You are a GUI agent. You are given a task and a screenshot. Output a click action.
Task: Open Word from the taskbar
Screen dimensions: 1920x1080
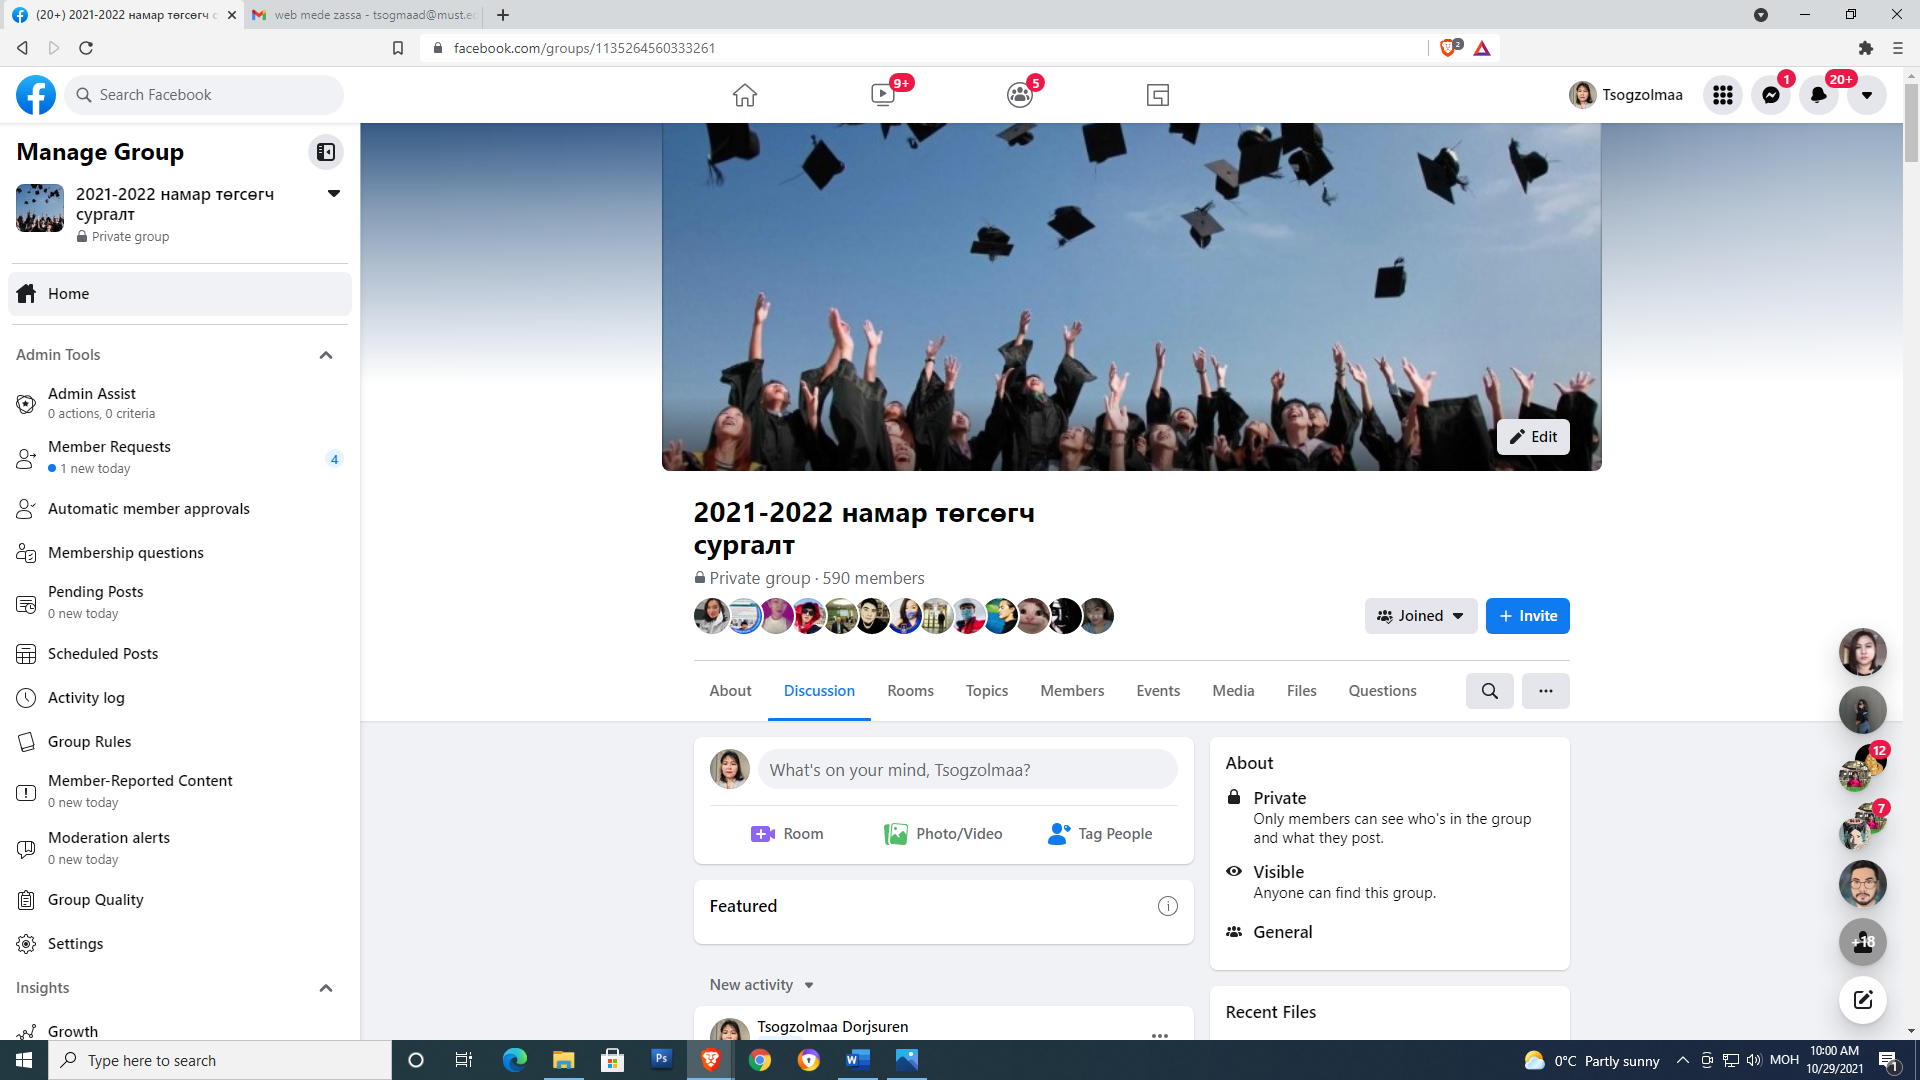click(857, 1060)
